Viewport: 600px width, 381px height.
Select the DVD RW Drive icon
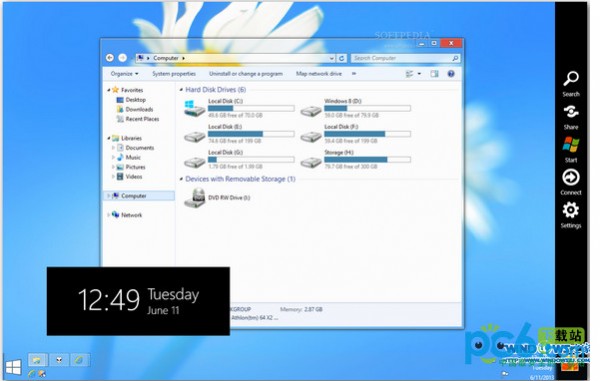pos(195,198)
